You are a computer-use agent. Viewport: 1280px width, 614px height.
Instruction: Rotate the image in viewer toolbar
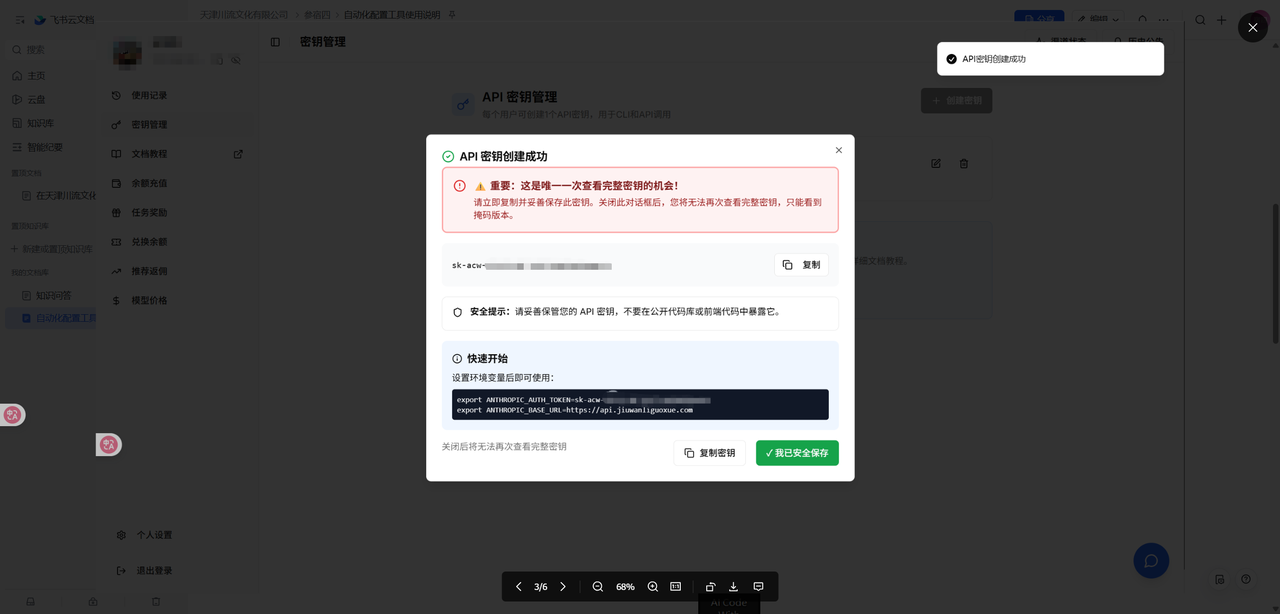pos(710,587)
